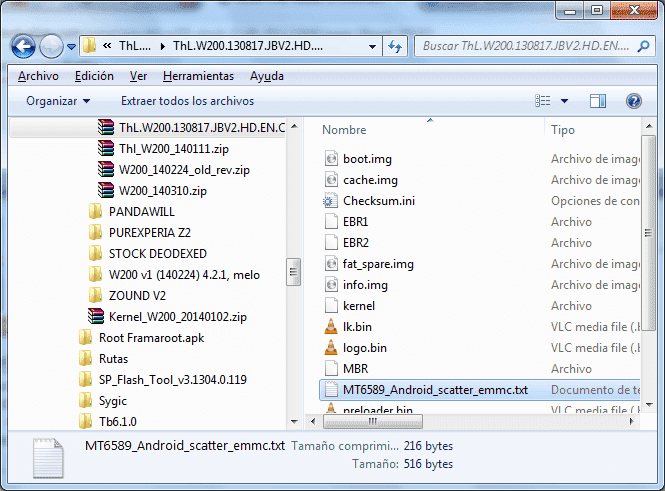Viewport: 665px width, 491px height.
Task: Click the Forward navigation arrow button
Action: (51, 46)
